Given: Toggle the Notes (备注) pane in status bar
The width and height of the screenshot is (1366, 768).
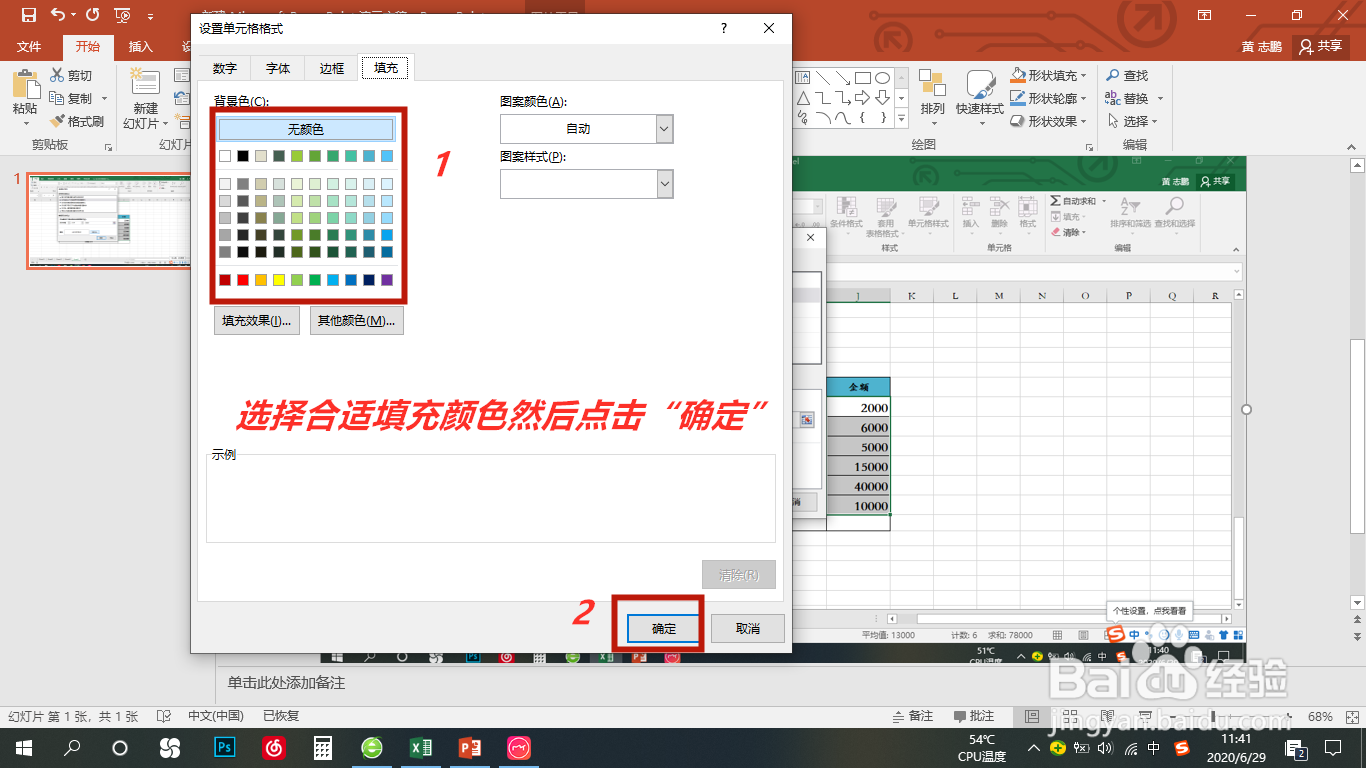Looking at the screenshot, I should point(912,716).
